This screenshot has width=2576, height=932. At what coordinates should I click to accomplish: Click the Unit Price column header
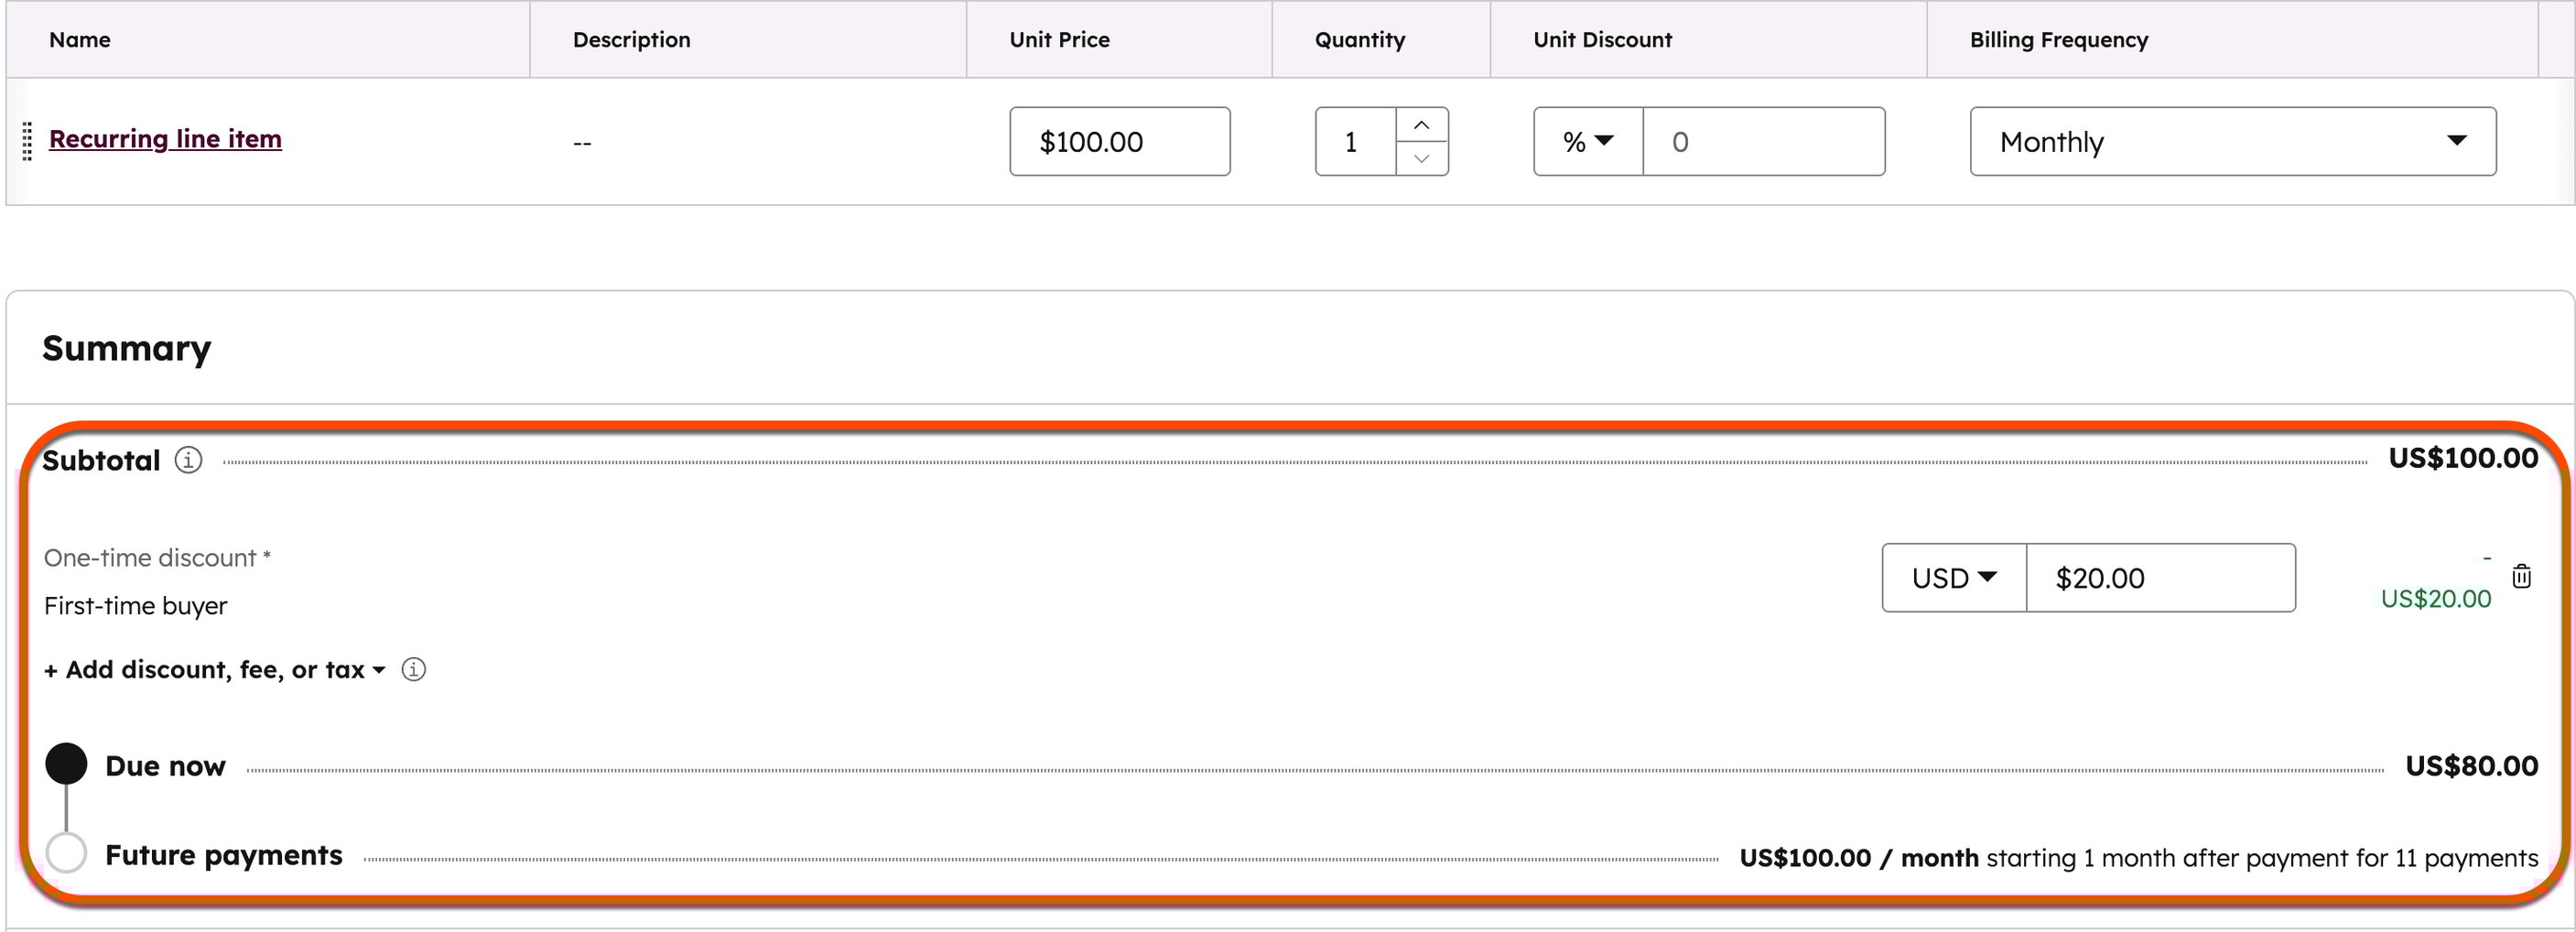(x=1059, y=40)
